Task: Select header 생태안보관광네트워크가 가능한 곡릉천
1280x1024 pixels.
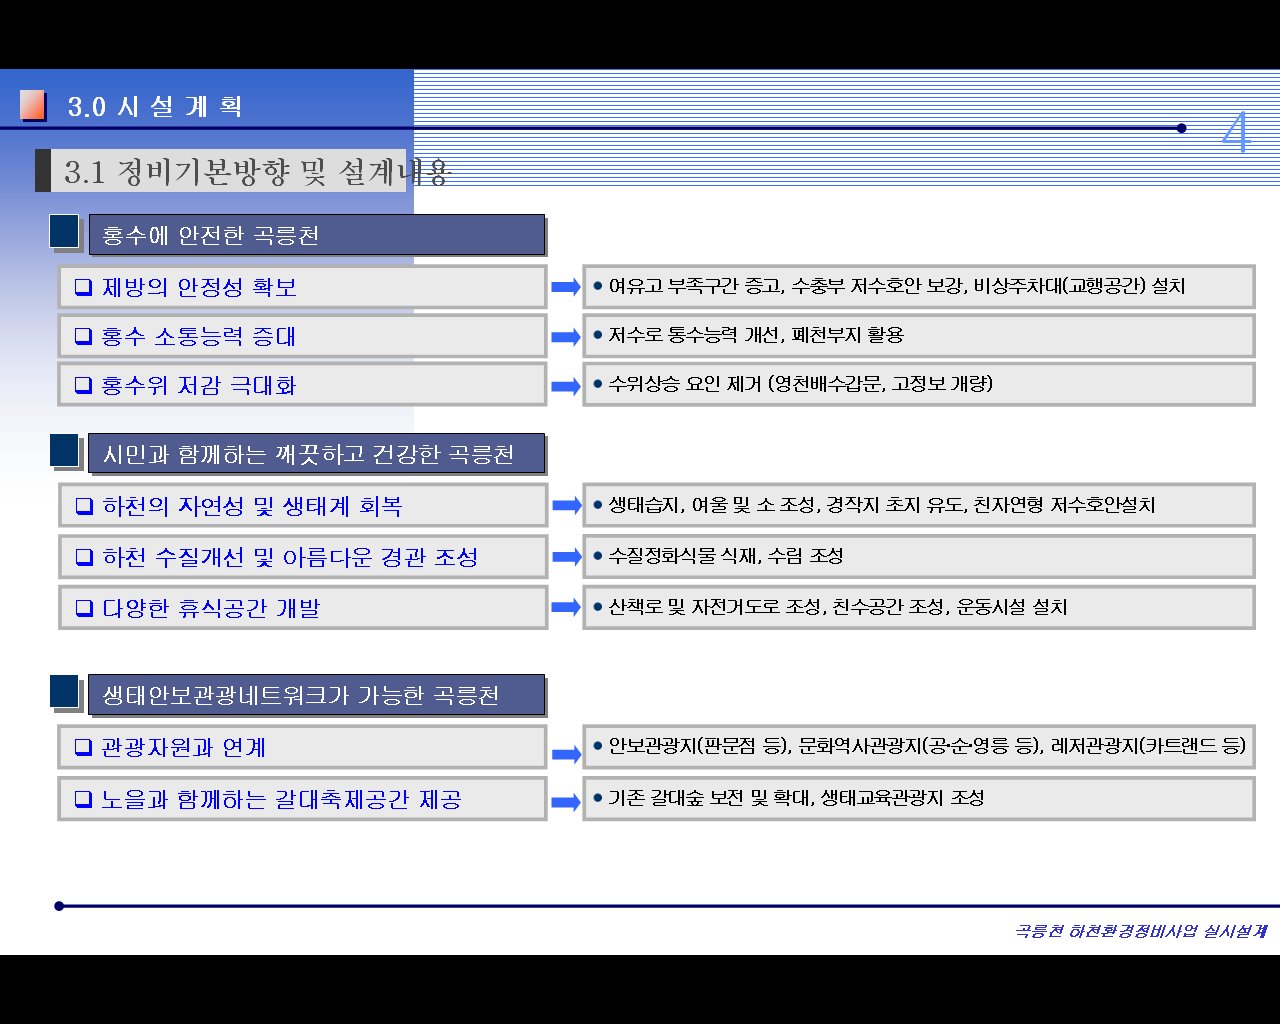Action: point(317,695)
